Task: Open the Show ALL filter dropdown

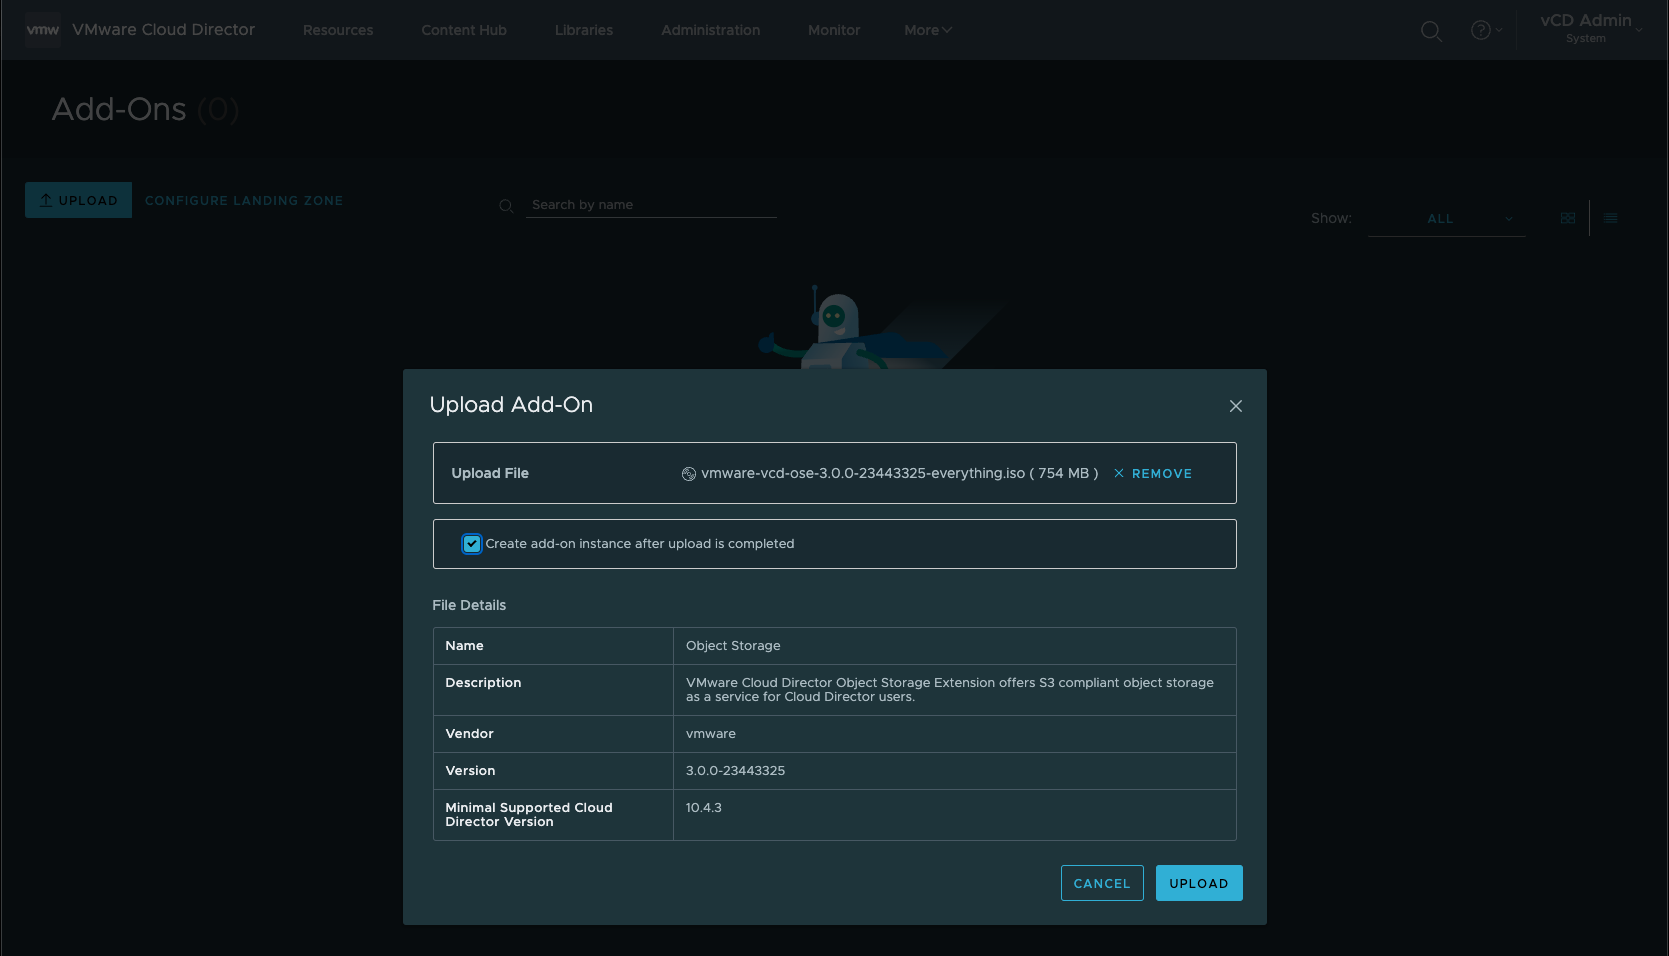Action: [1446, 218]
